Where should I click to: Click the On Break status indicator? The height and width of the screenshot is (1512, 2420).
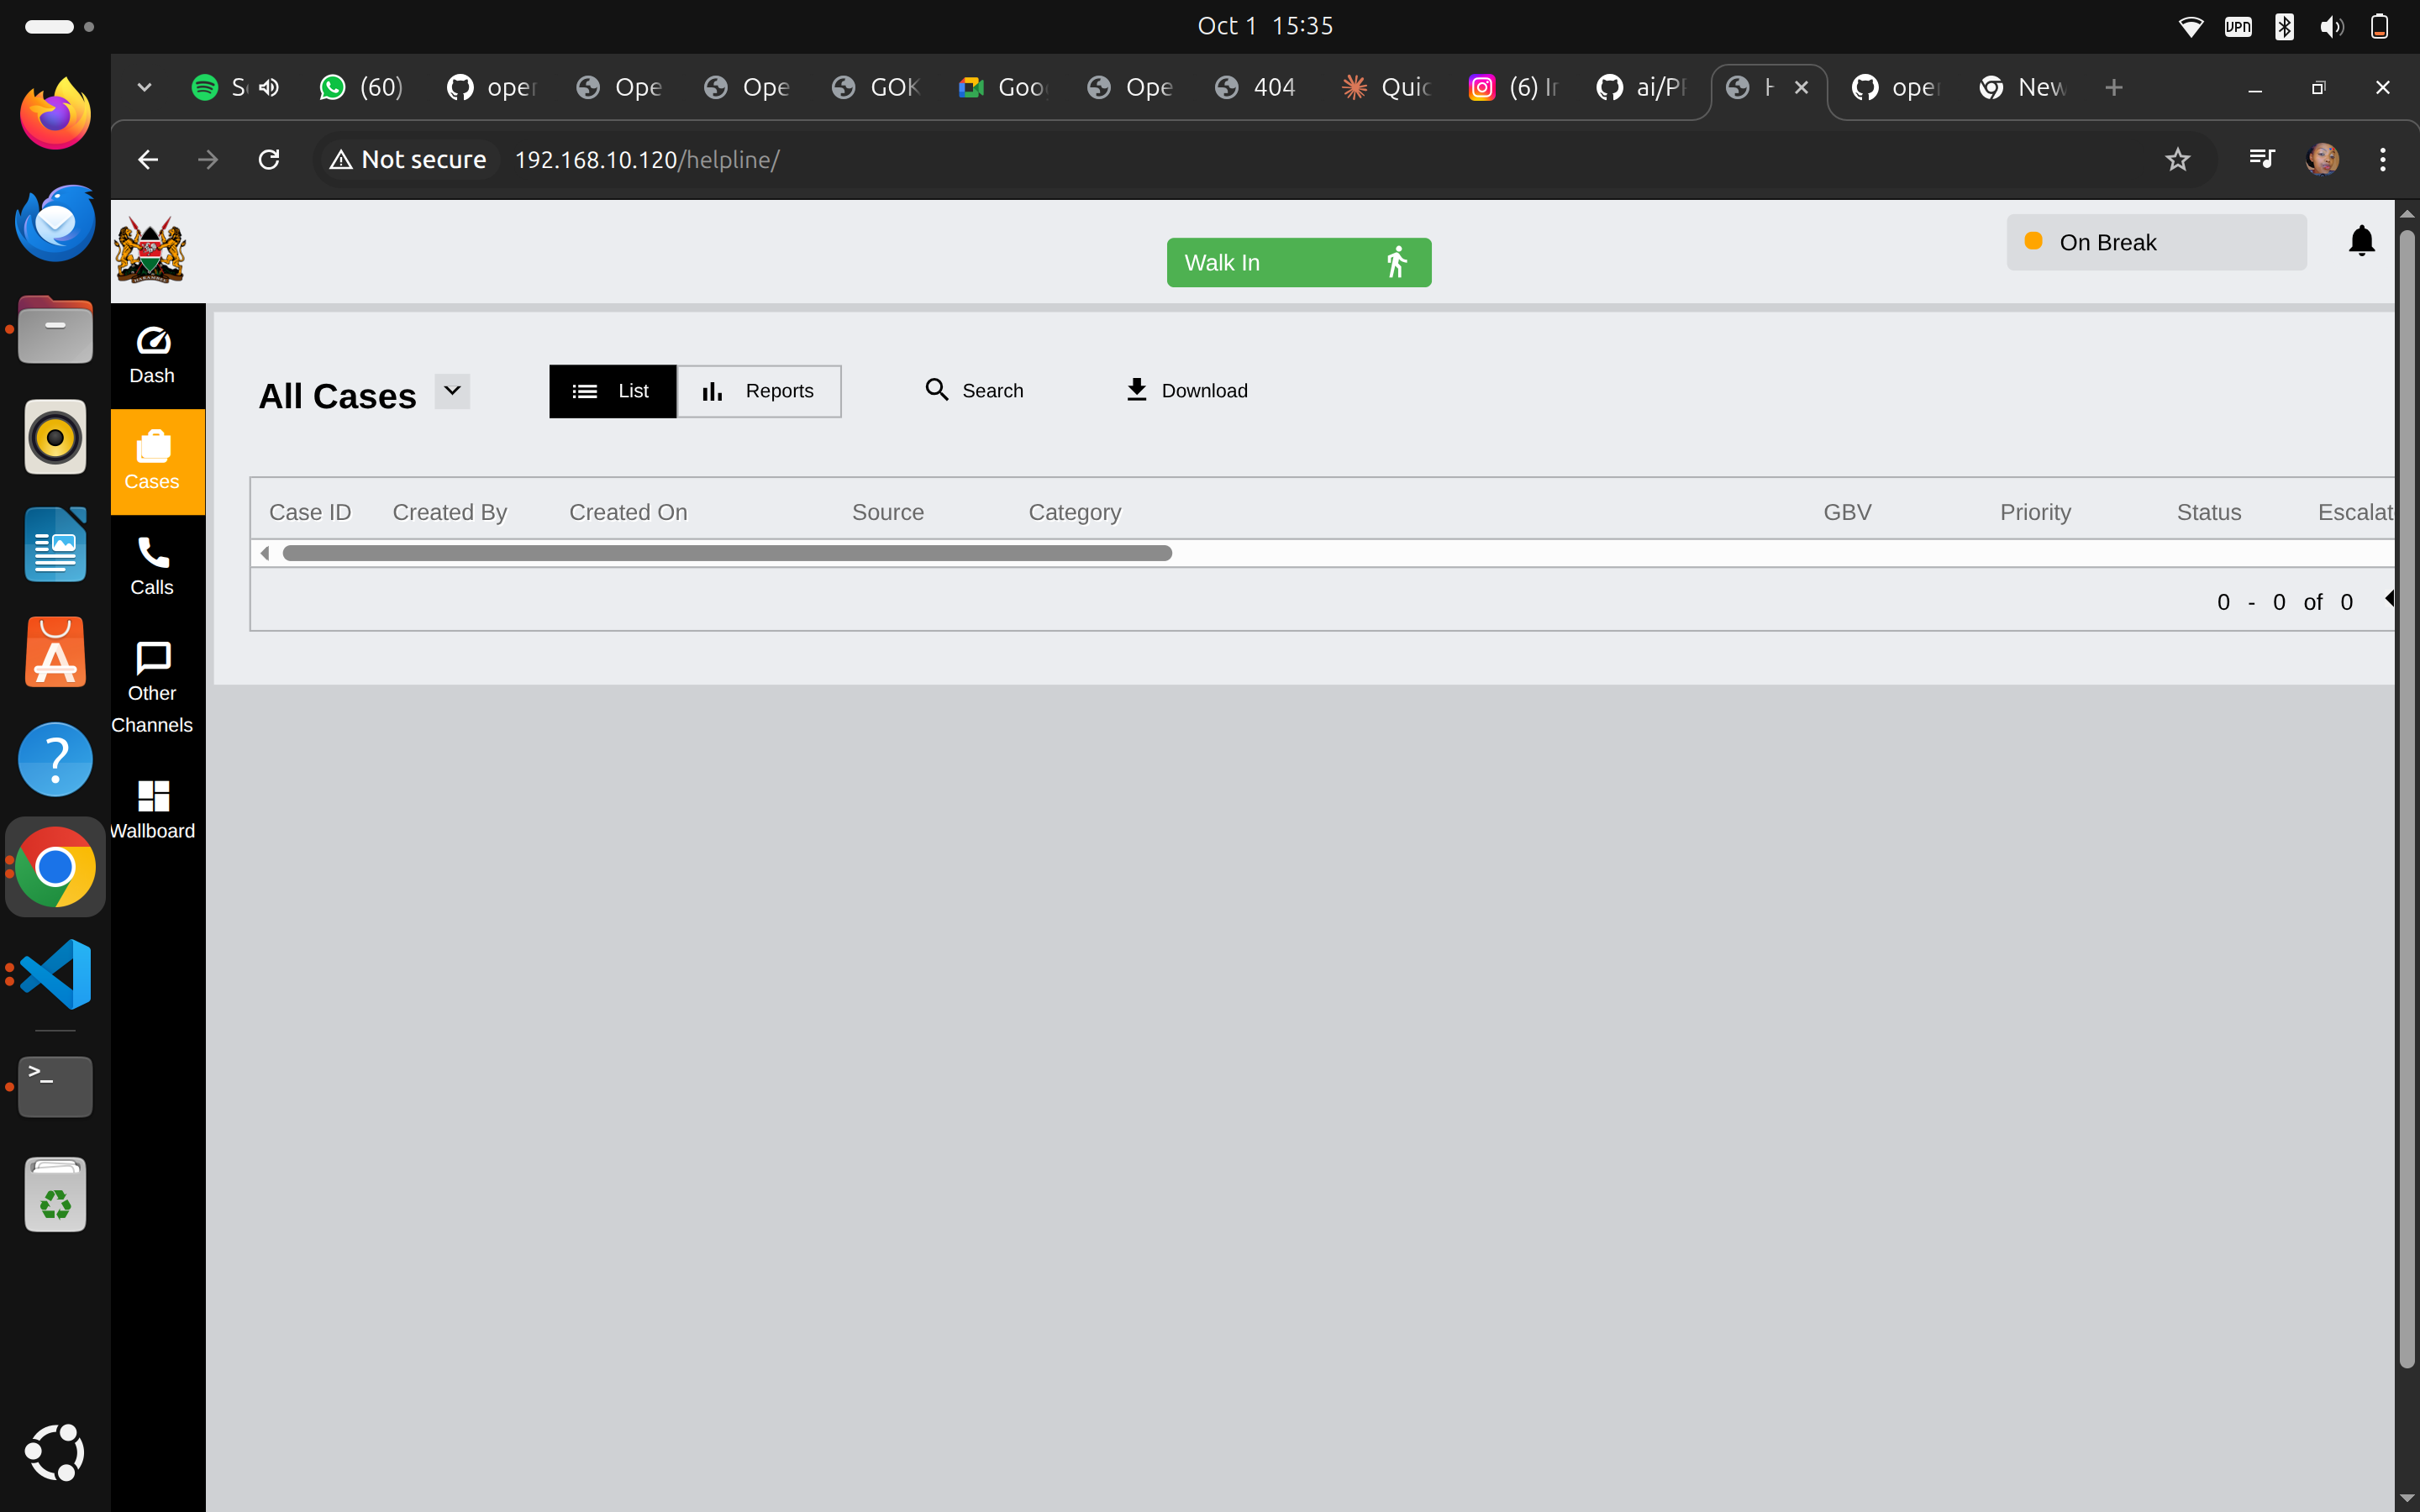(2155, 241)
